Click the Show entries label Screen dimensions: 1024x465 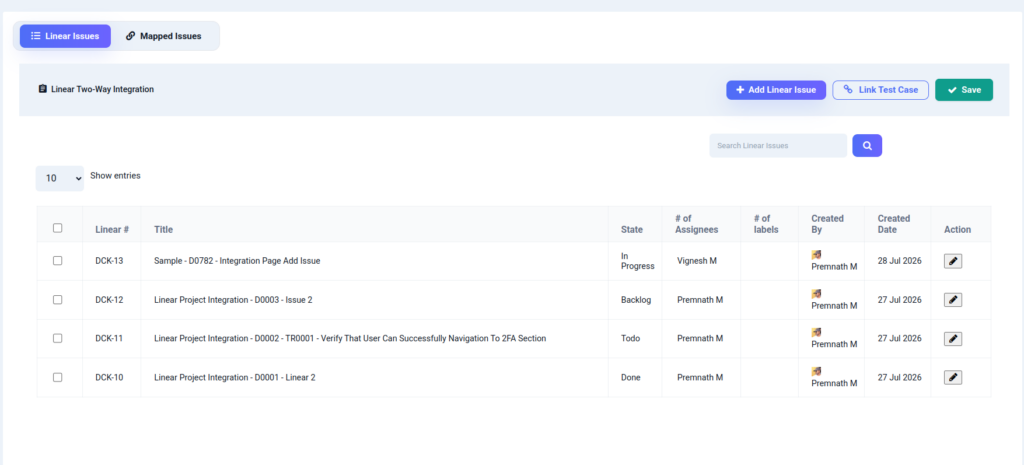tap(115, 176)
